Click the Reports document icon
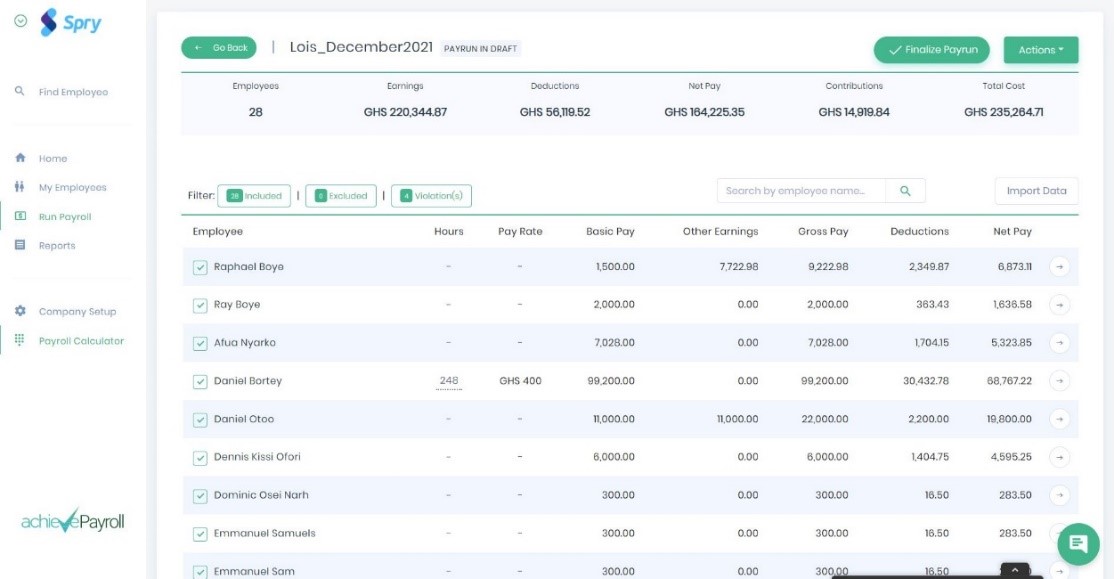1114x579 pixels. [20, 245]
